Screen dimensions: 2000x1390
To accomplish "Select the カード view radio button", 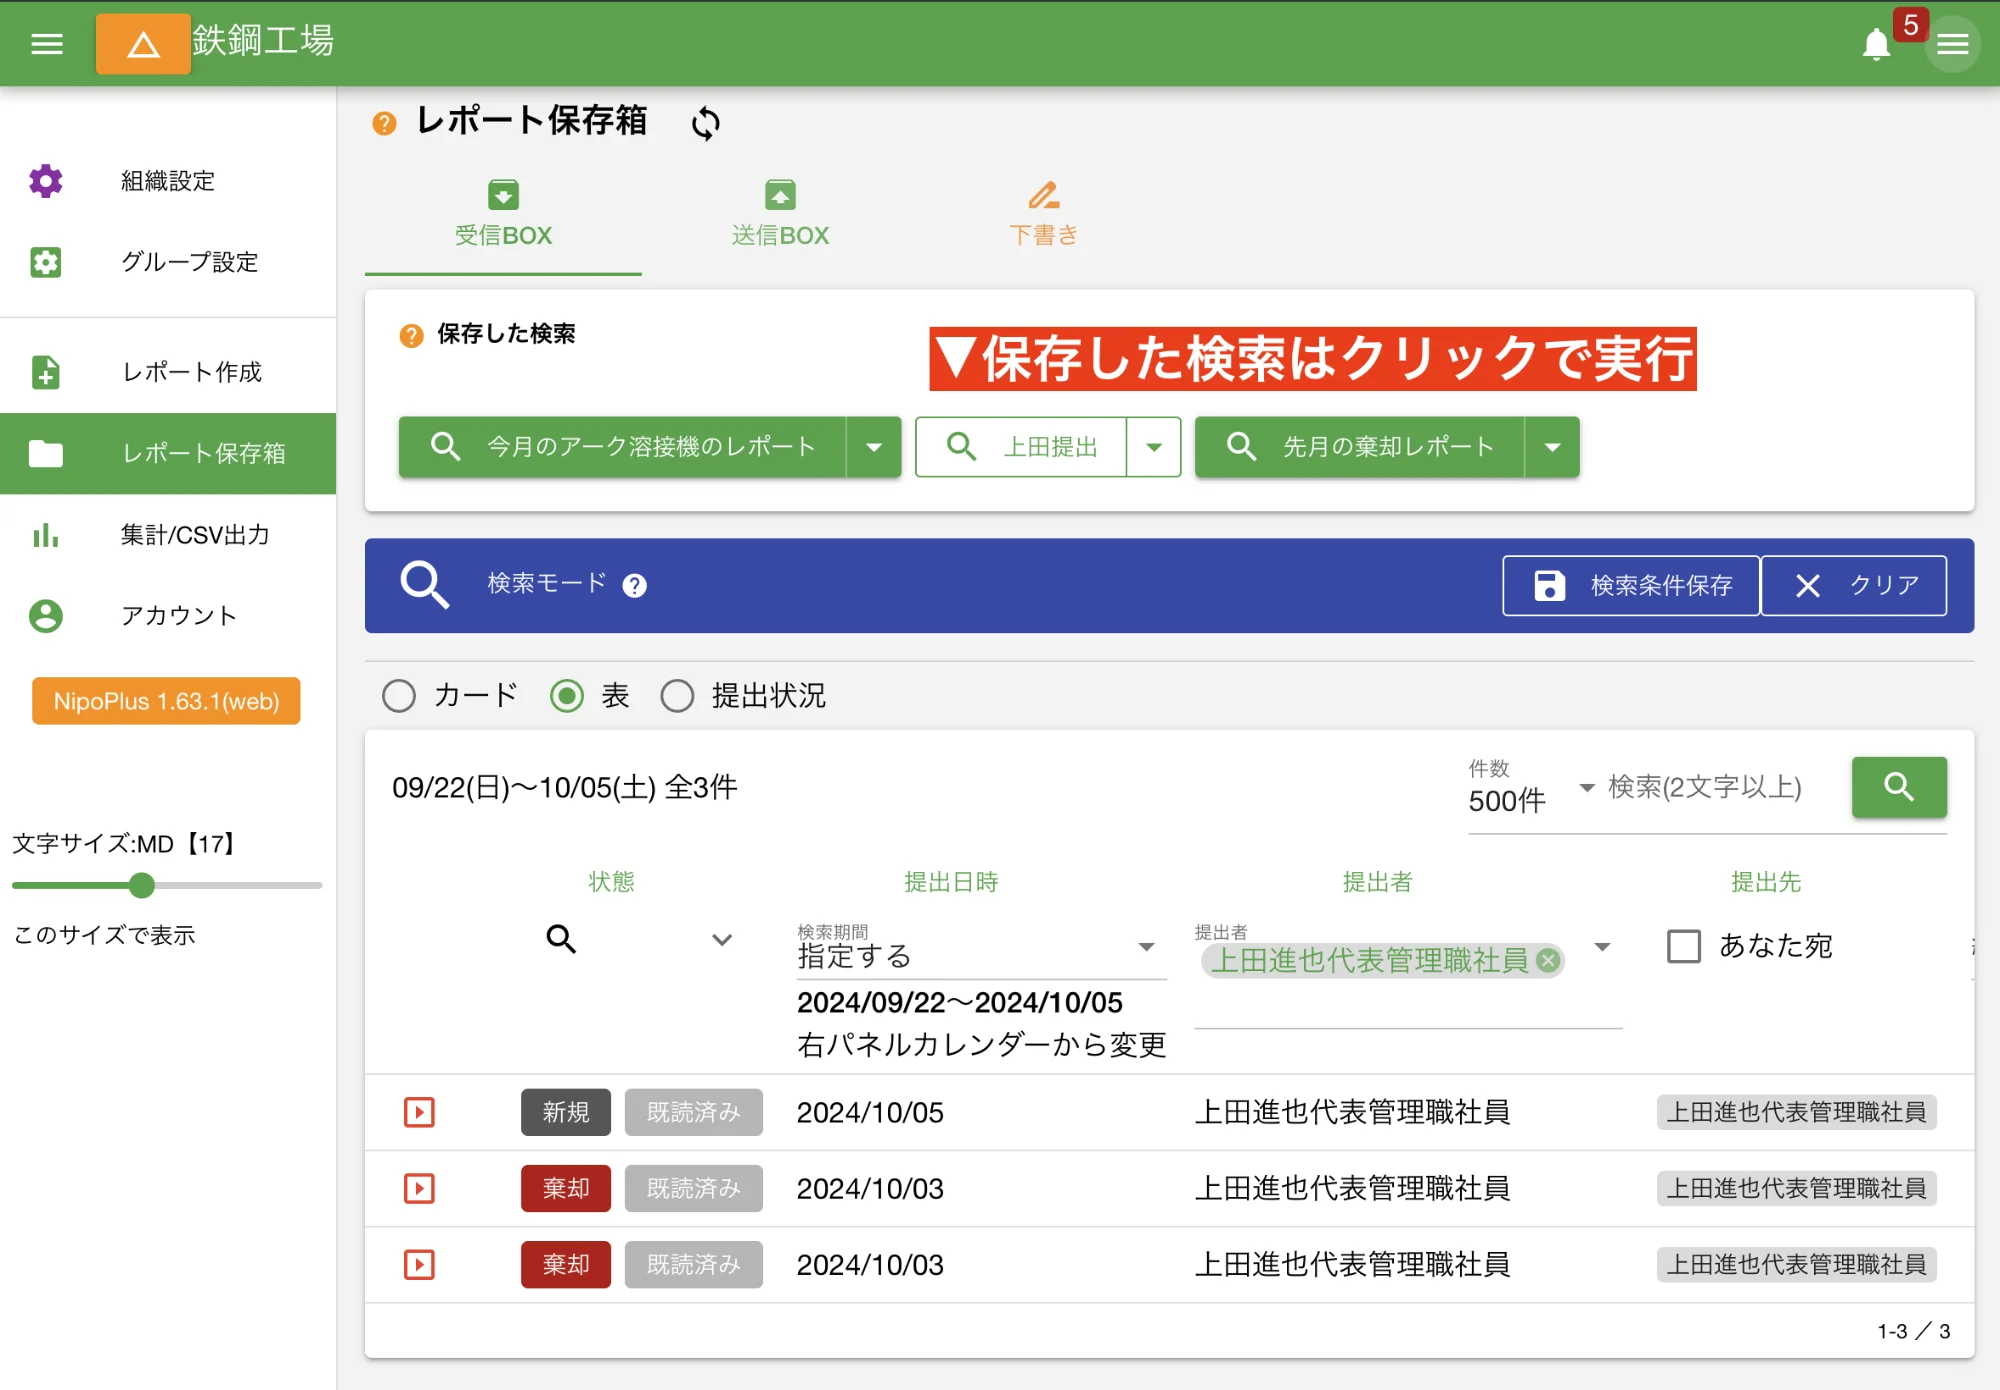I will pos(399,696).
